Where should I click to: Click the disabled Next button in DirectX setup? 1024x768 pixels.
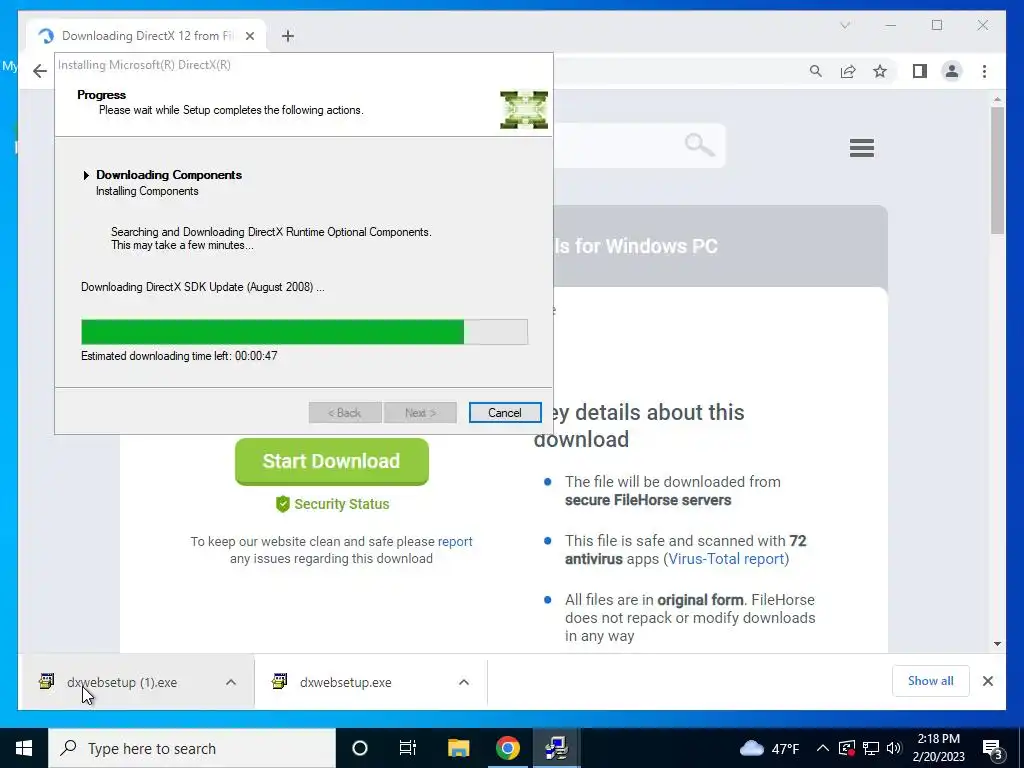[420, 413]
